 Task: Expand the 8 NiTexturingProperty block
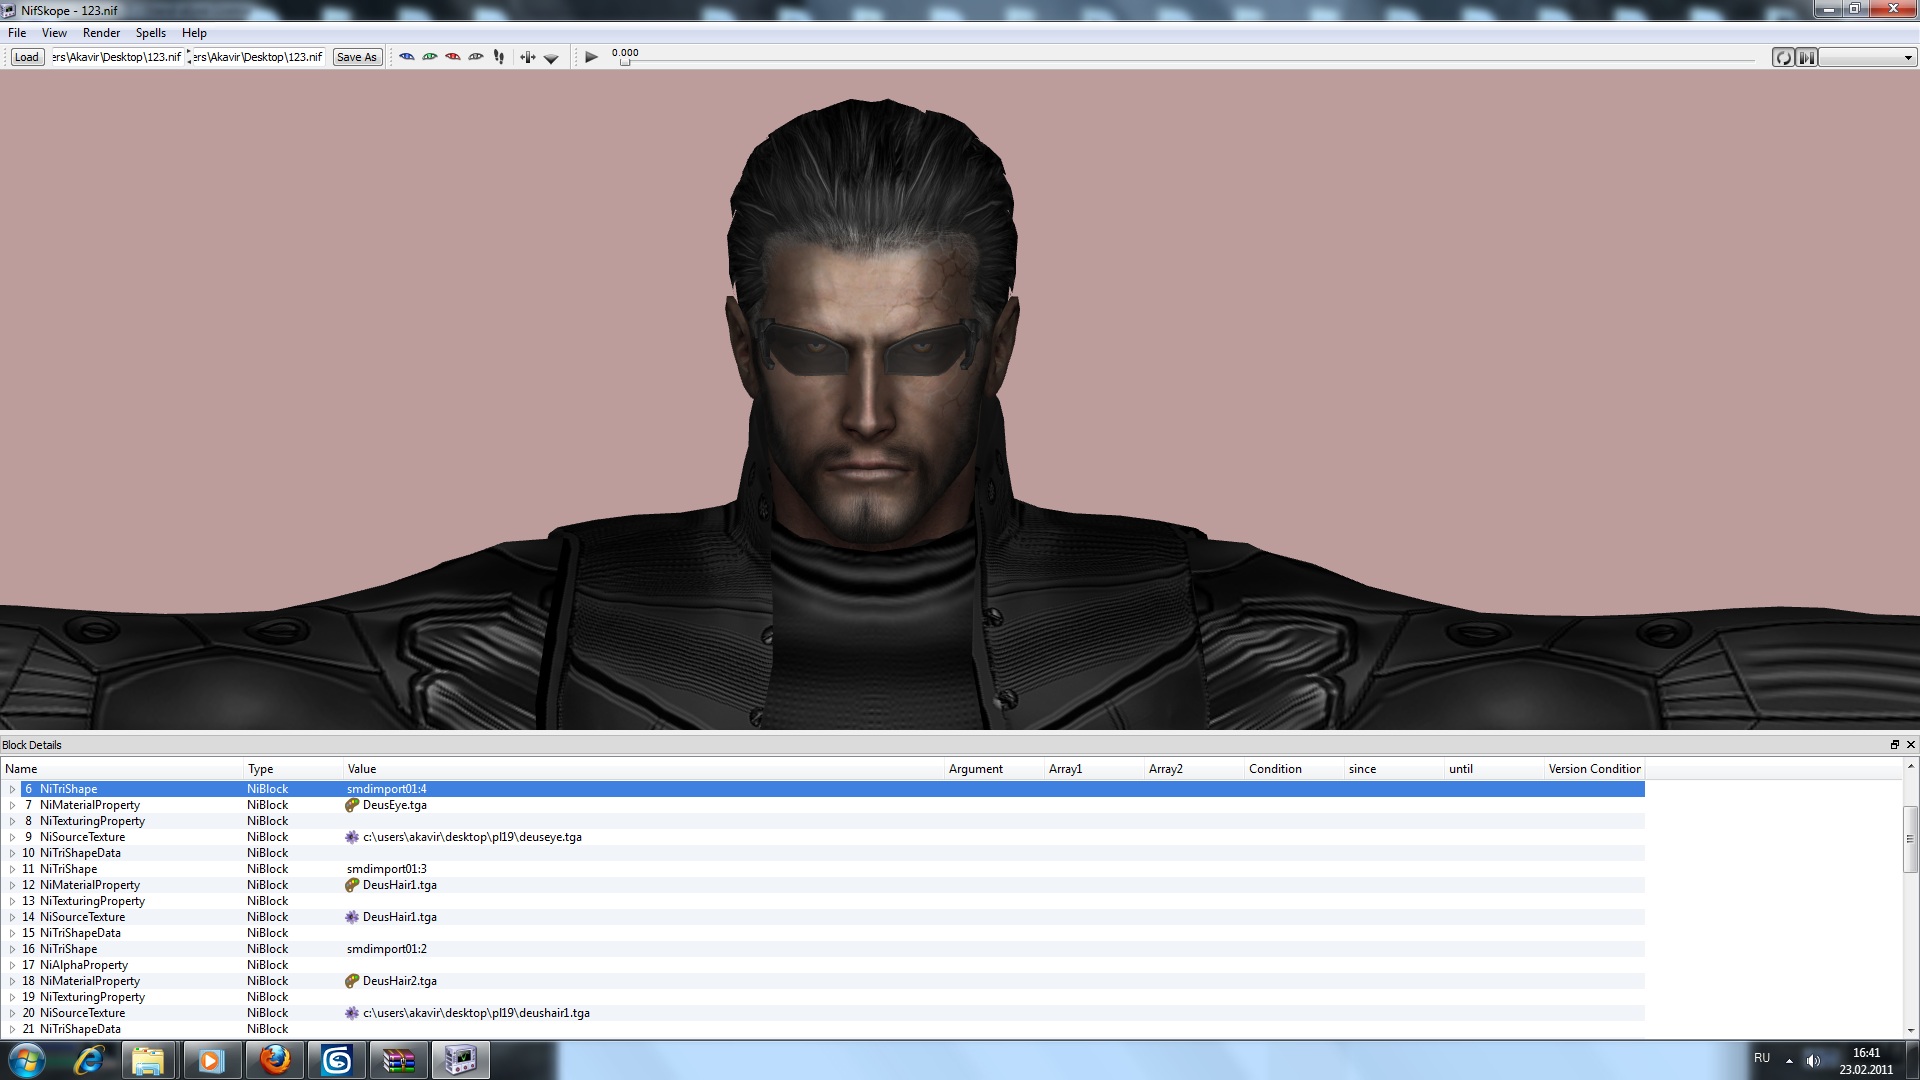click(12, 821)
